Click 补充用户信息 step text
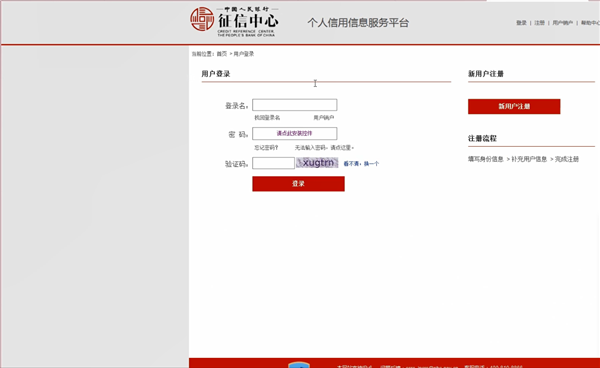Viewport: 600px width, 368px height. click(529, 159)
